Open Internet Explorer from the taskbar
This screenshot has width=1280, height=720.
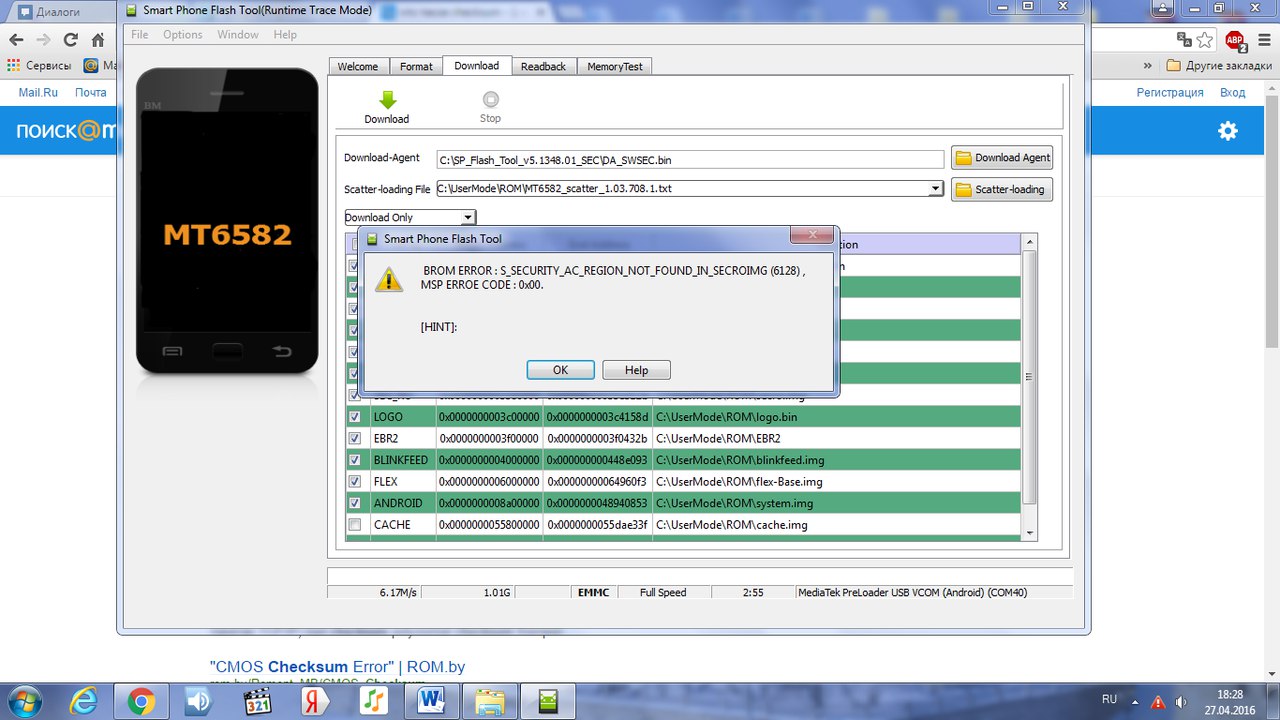pos(83,701)
